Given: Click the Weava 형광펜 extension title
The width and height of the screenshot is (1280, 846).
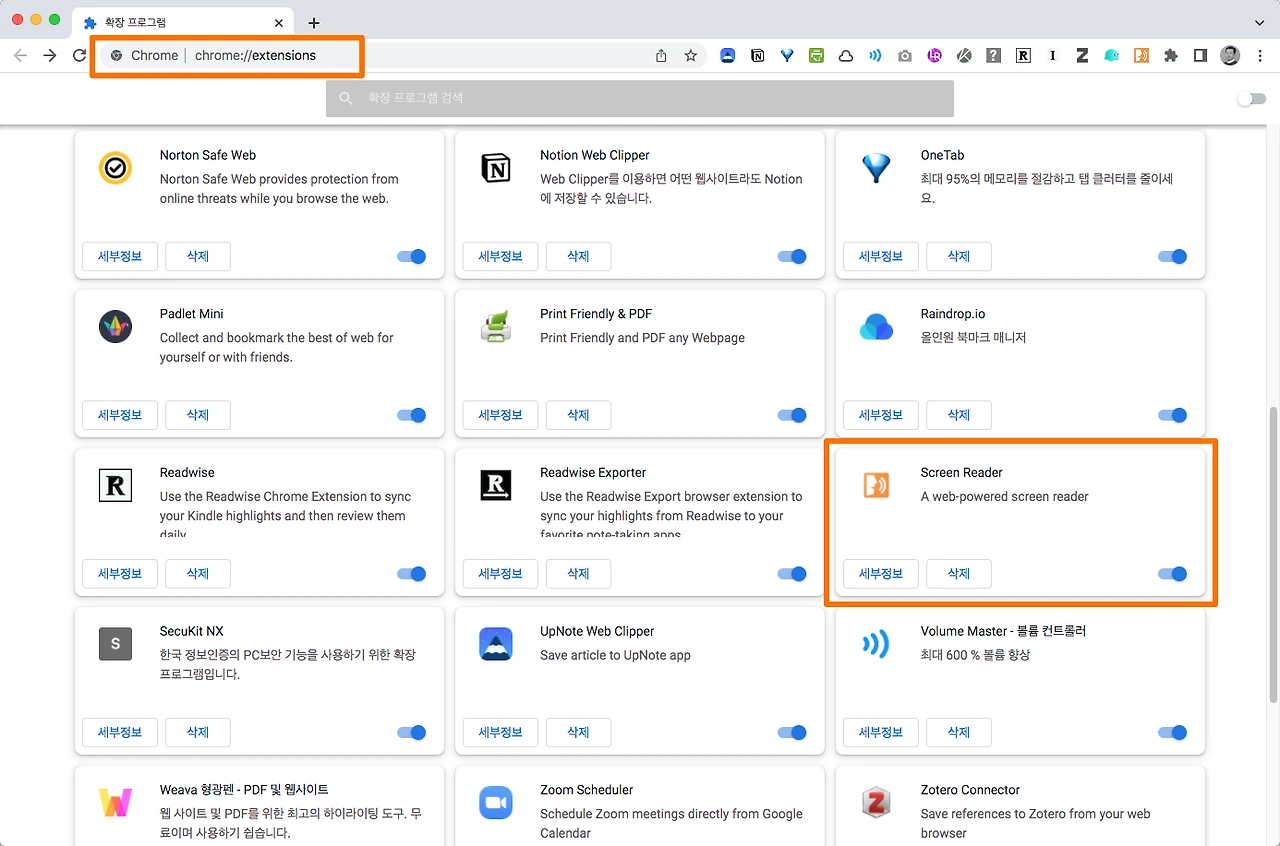Looking at the screenshot, I should [244, 790].
